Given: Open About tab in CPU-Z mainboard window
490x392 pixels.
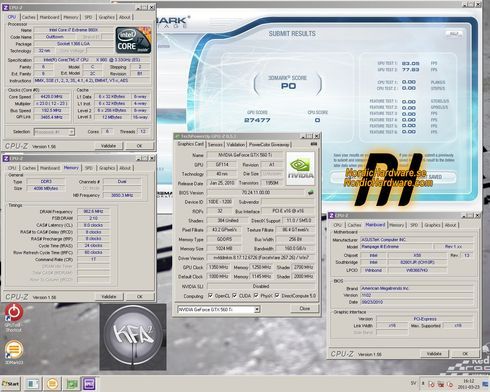Looking at the screenshot, I should (x=451, y=225).
